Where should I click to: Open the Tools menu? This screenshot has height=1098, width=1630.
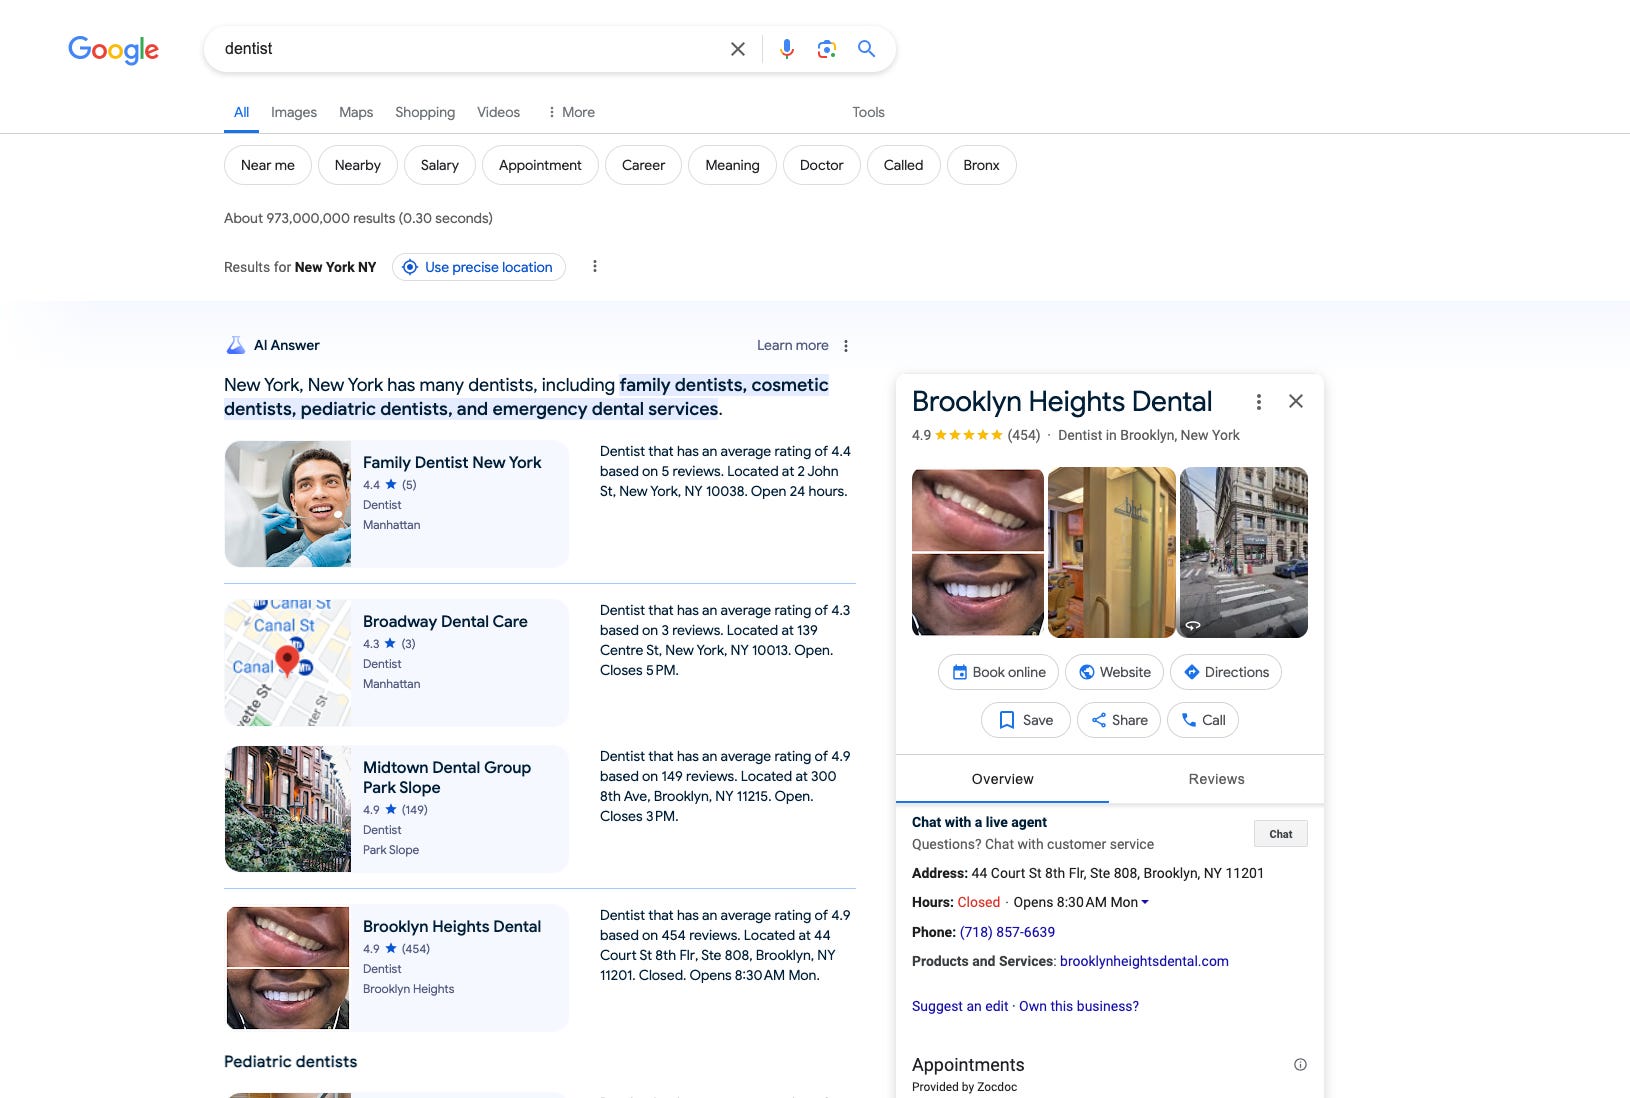pyautogui.click(x=868, y=112)
